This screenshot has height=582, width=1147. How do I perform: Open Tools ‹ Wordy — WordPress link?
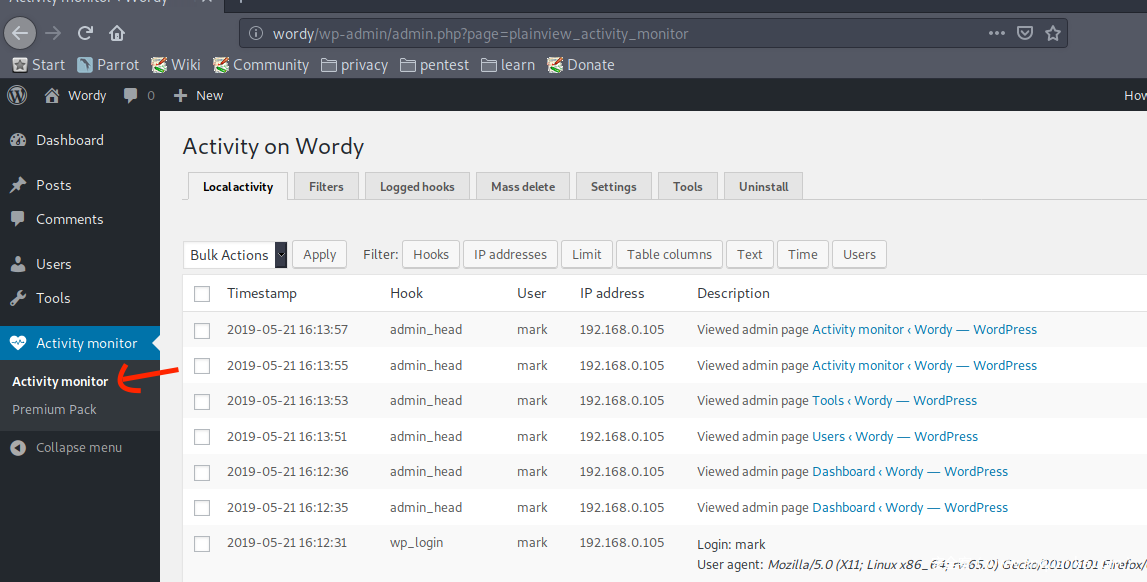tap(894, 401)
